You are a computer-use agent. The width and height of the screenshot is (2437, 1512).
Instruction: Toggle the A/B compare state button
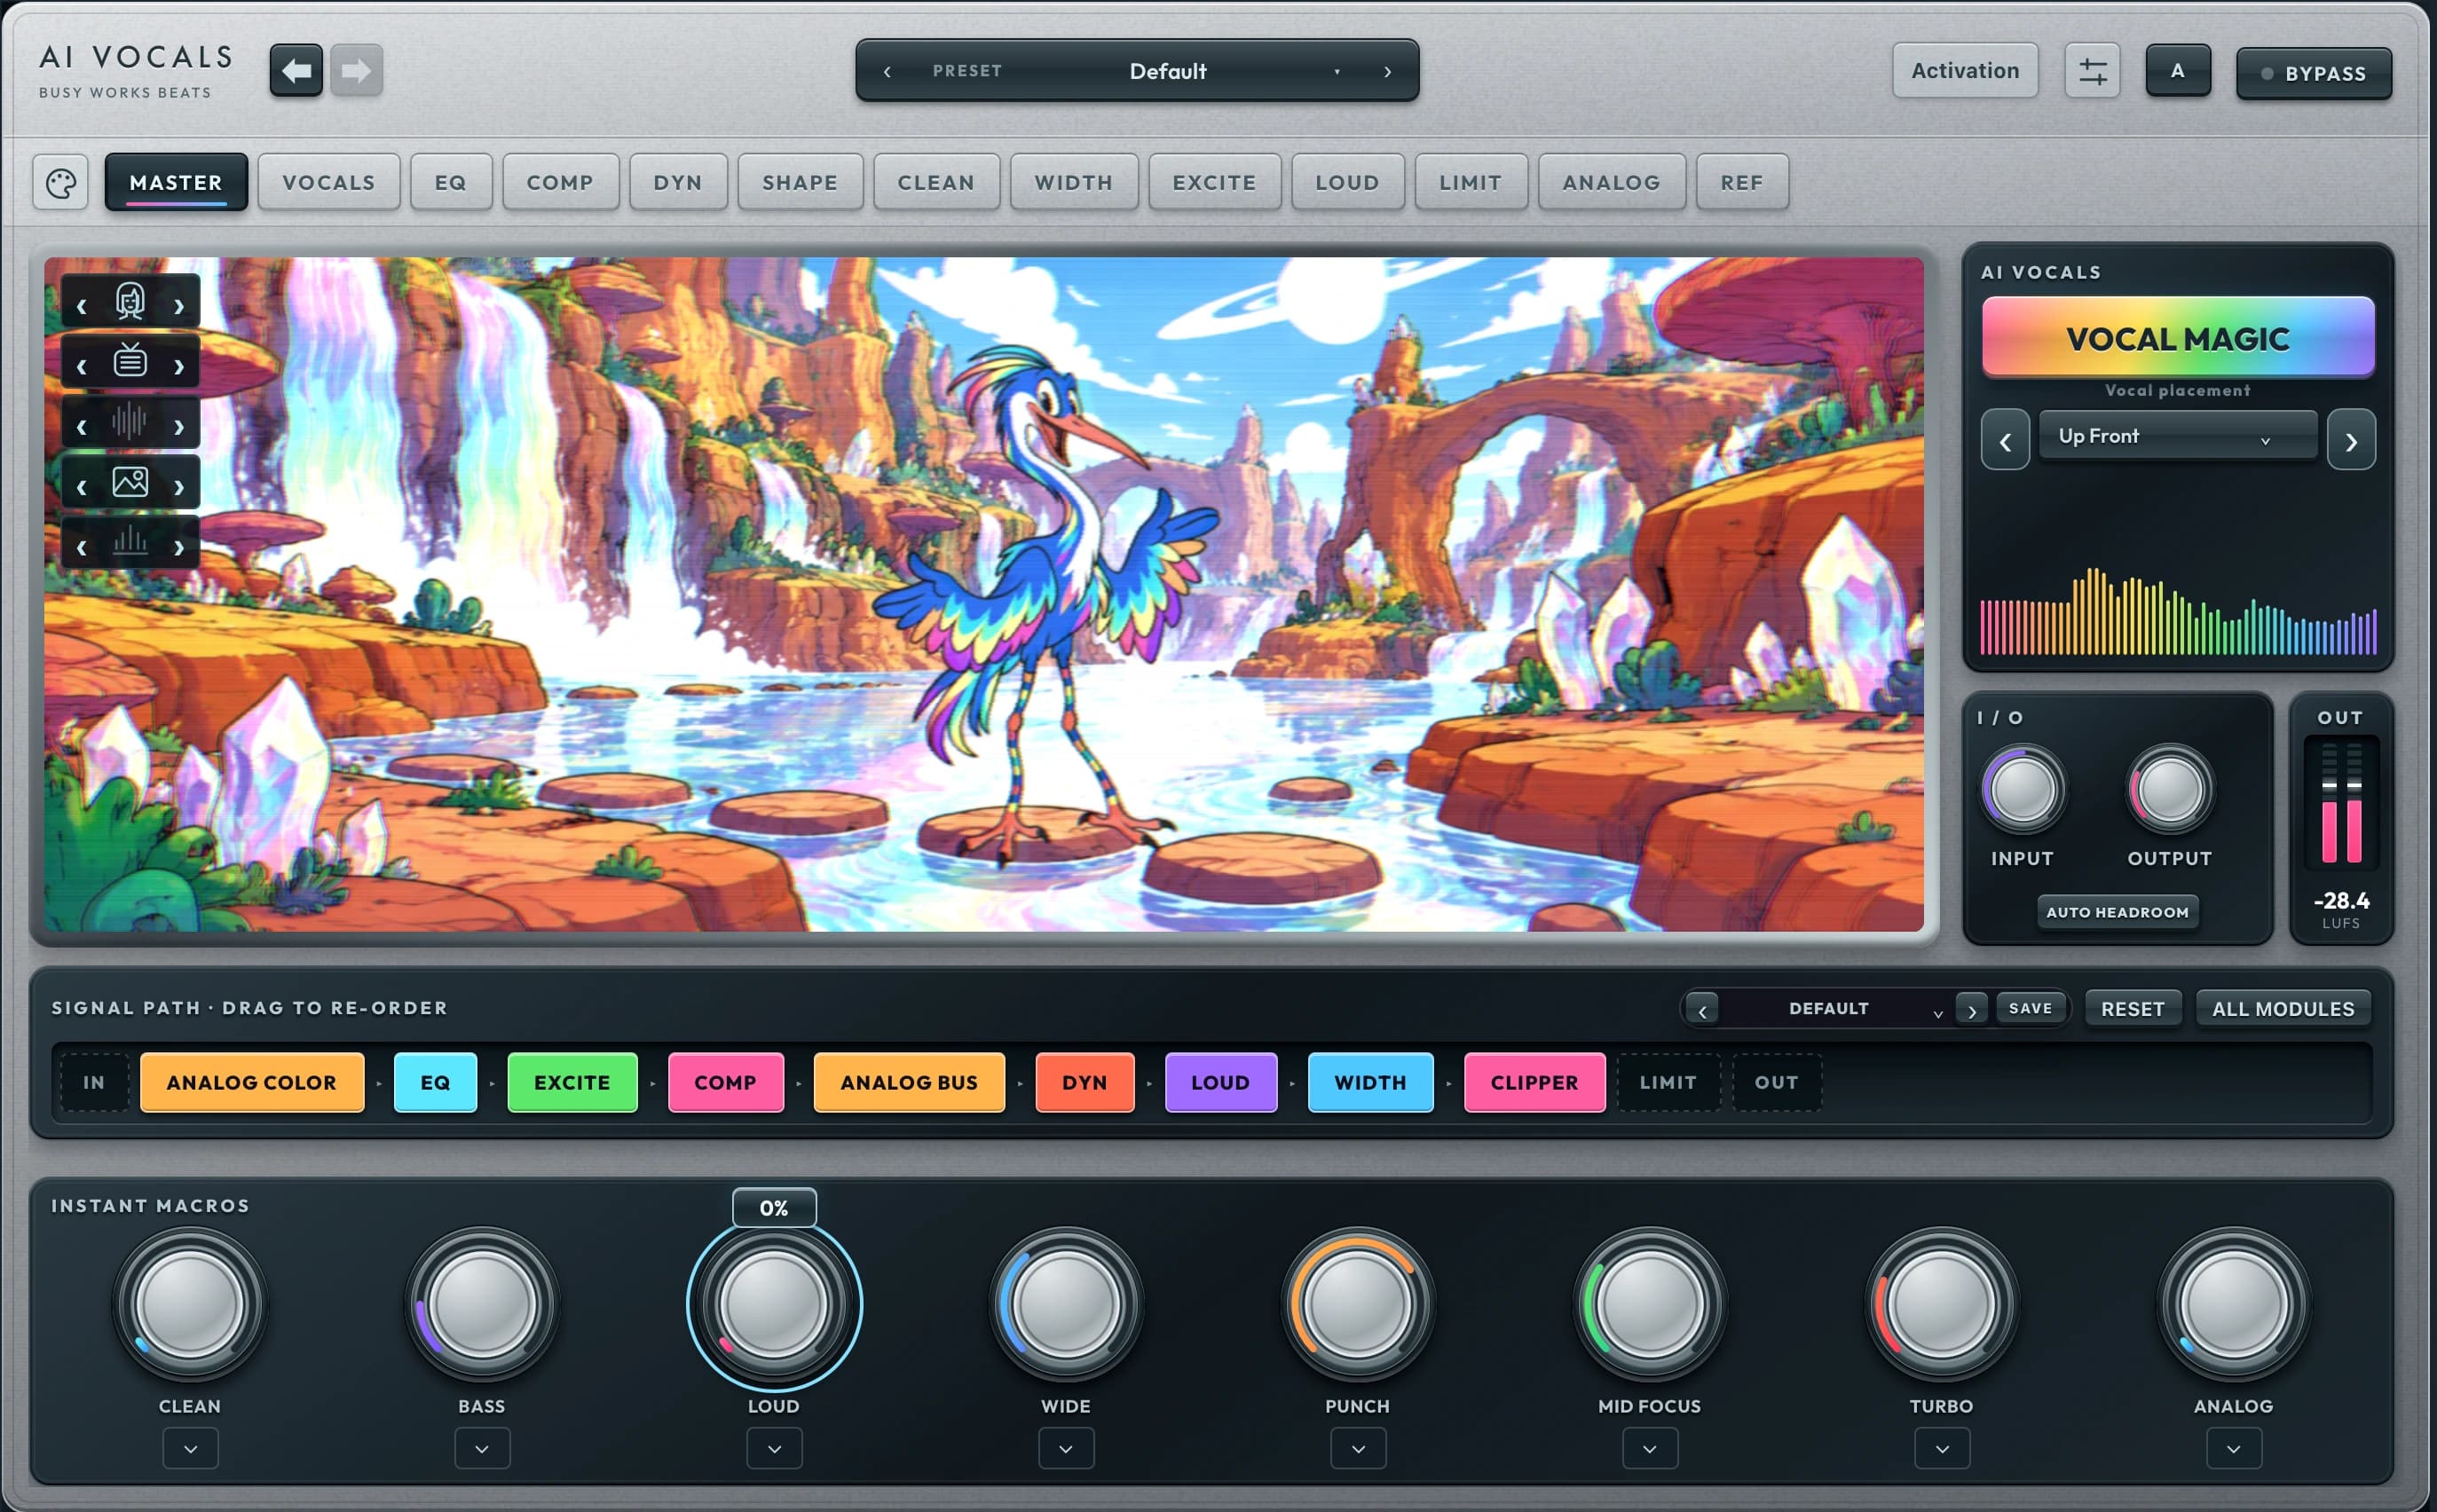2178,71
